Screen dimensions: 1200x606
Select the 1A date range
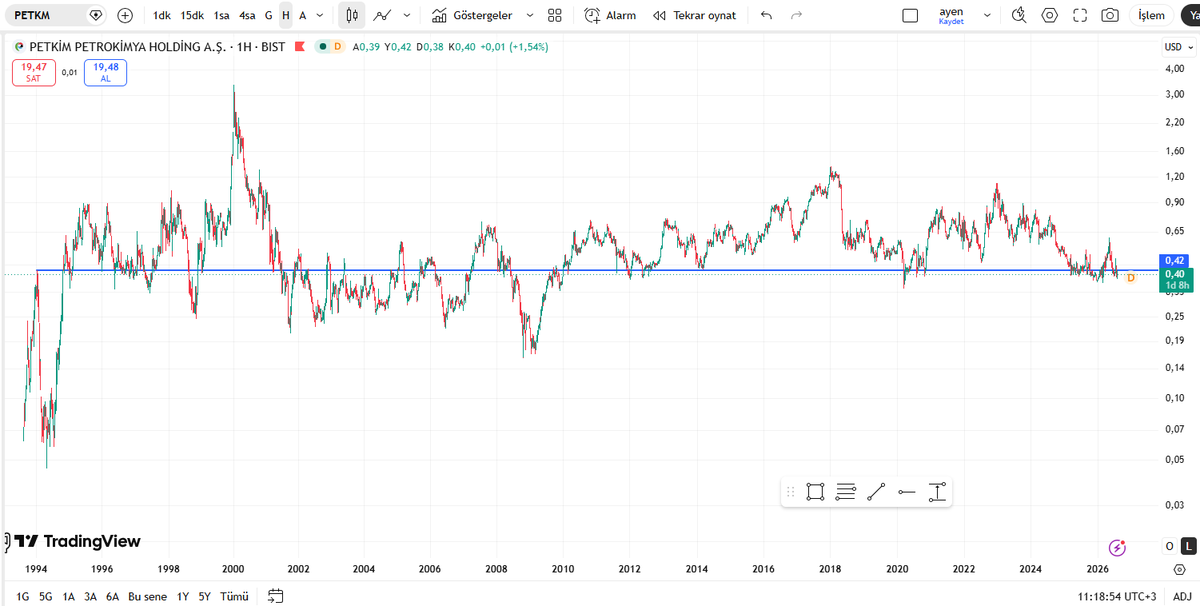[69, 596]
